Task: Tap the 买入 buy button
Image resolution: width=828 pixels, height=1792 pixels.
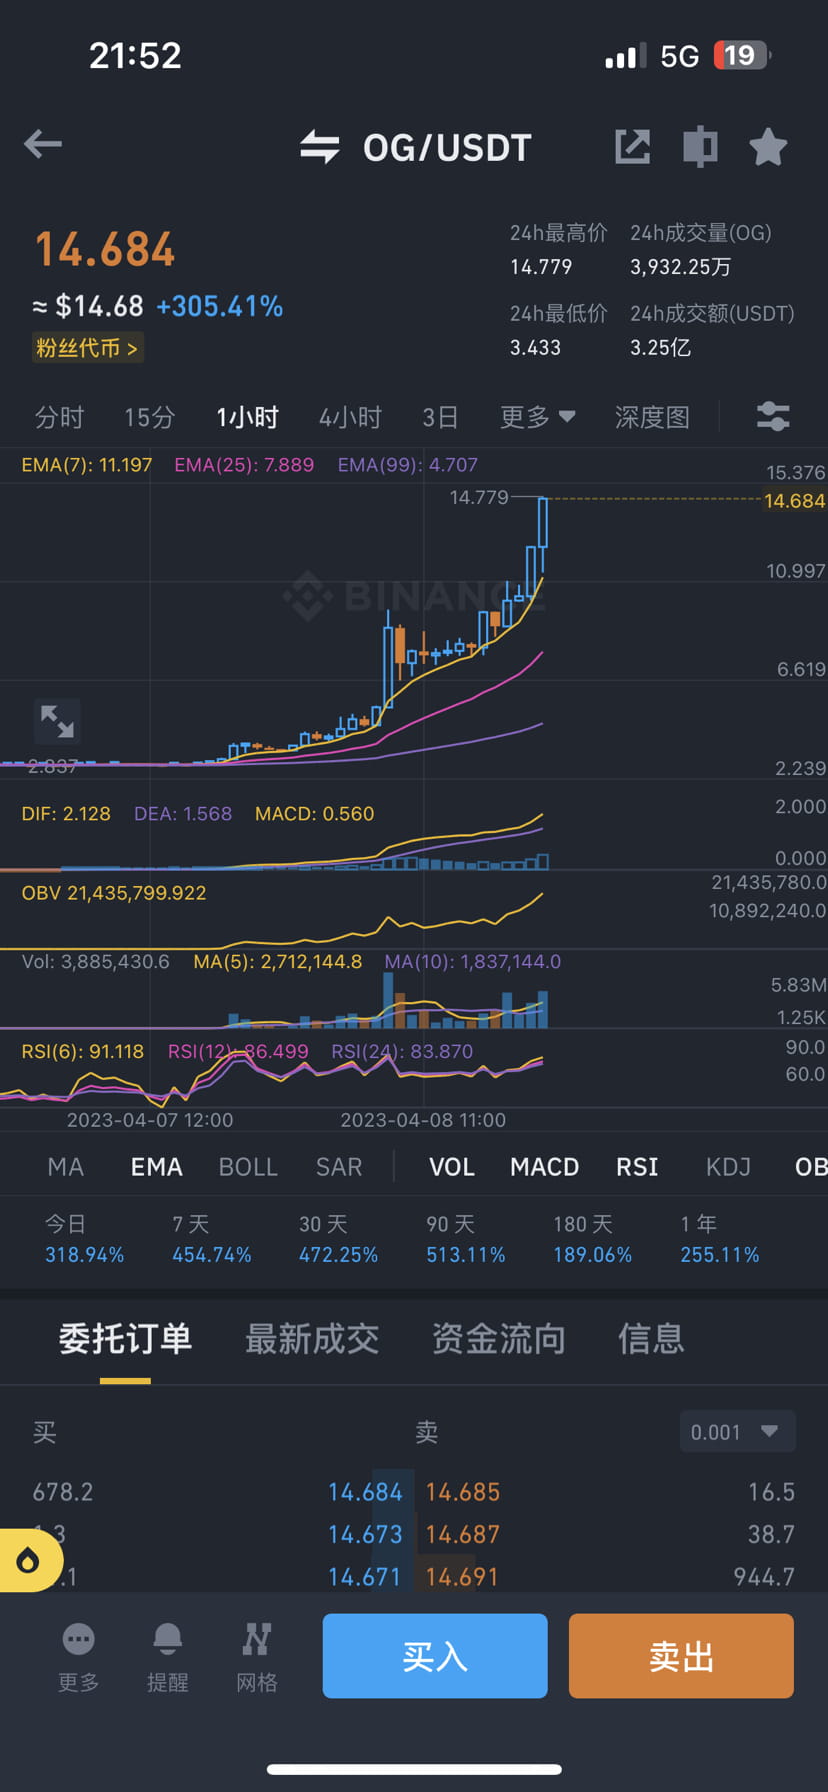Action: point(434,1656)
